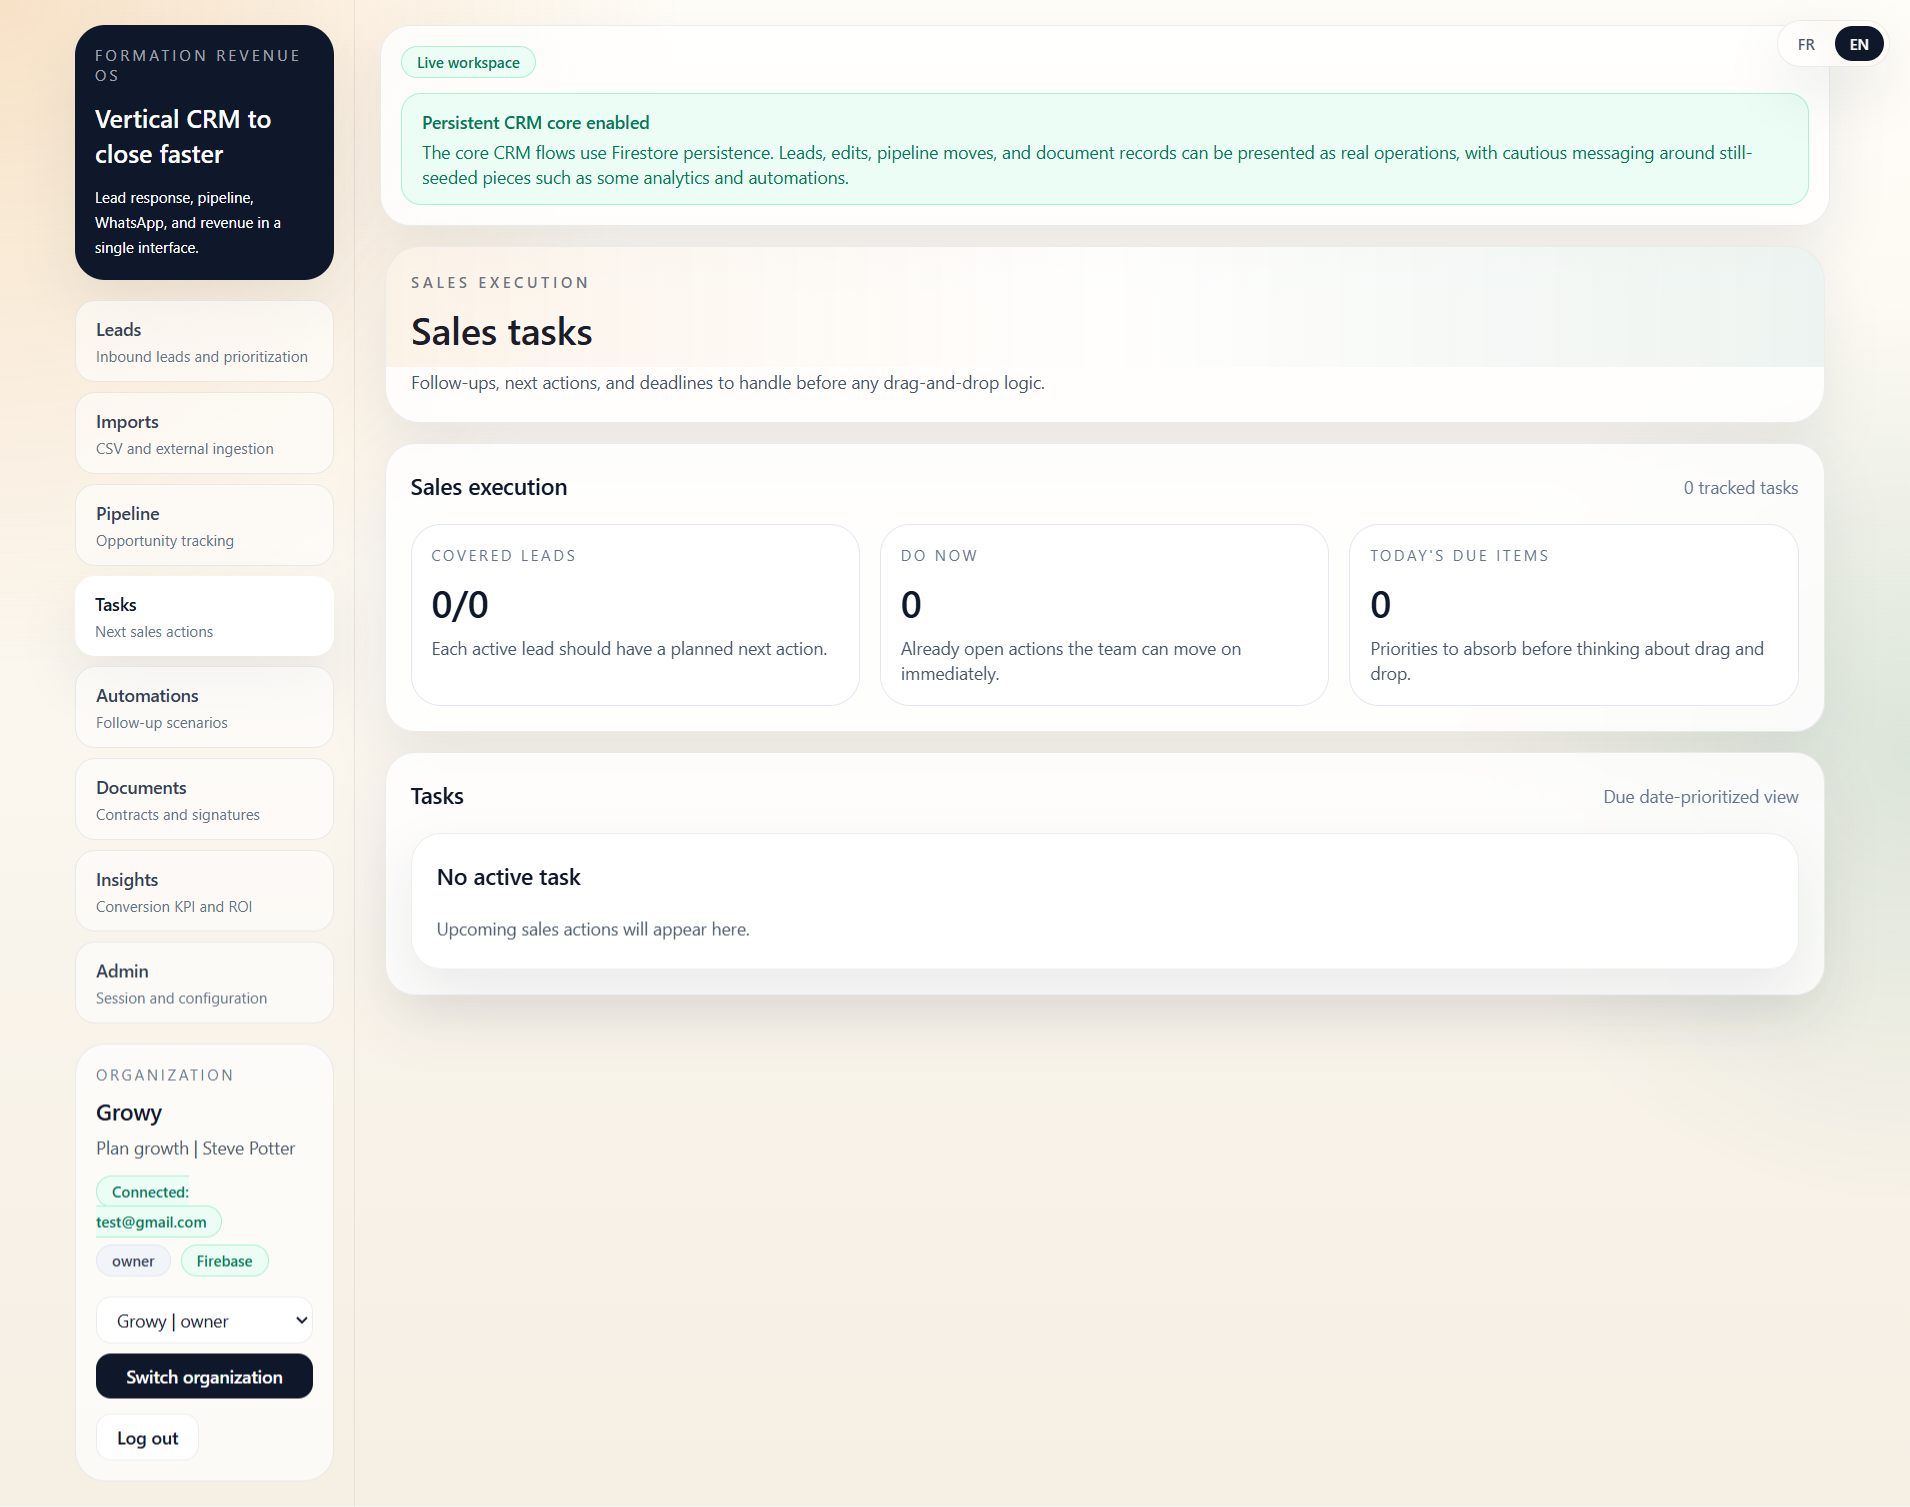Open Automations follow-up scenarios
This screenshot has height=1507, width=1910.
click(x=204, y=708)
